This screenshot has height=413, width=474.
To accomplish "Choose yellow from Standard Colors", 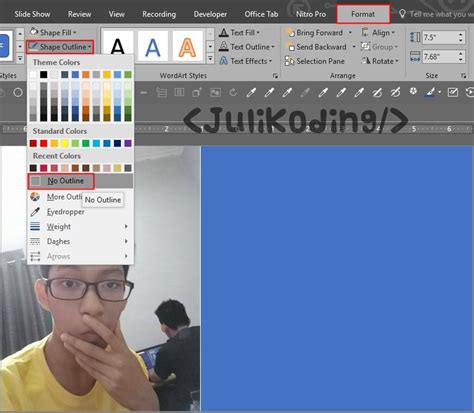I will [65, 143].
